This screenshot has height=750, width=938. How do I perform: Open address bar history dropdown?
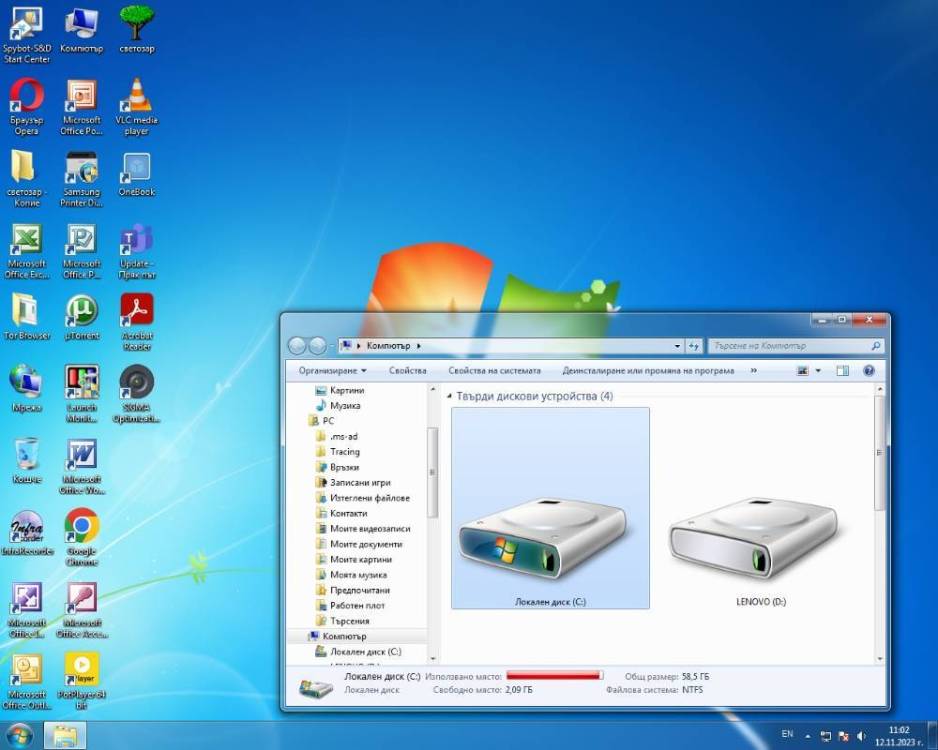pyautogui.click(x=677, y=346)
